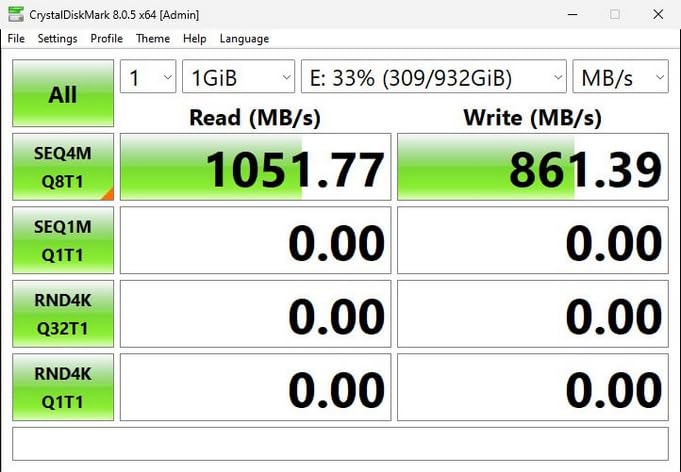Expand the test count dropdown showing 1
This screenshot has width=681, height=472.
[148, 76]
